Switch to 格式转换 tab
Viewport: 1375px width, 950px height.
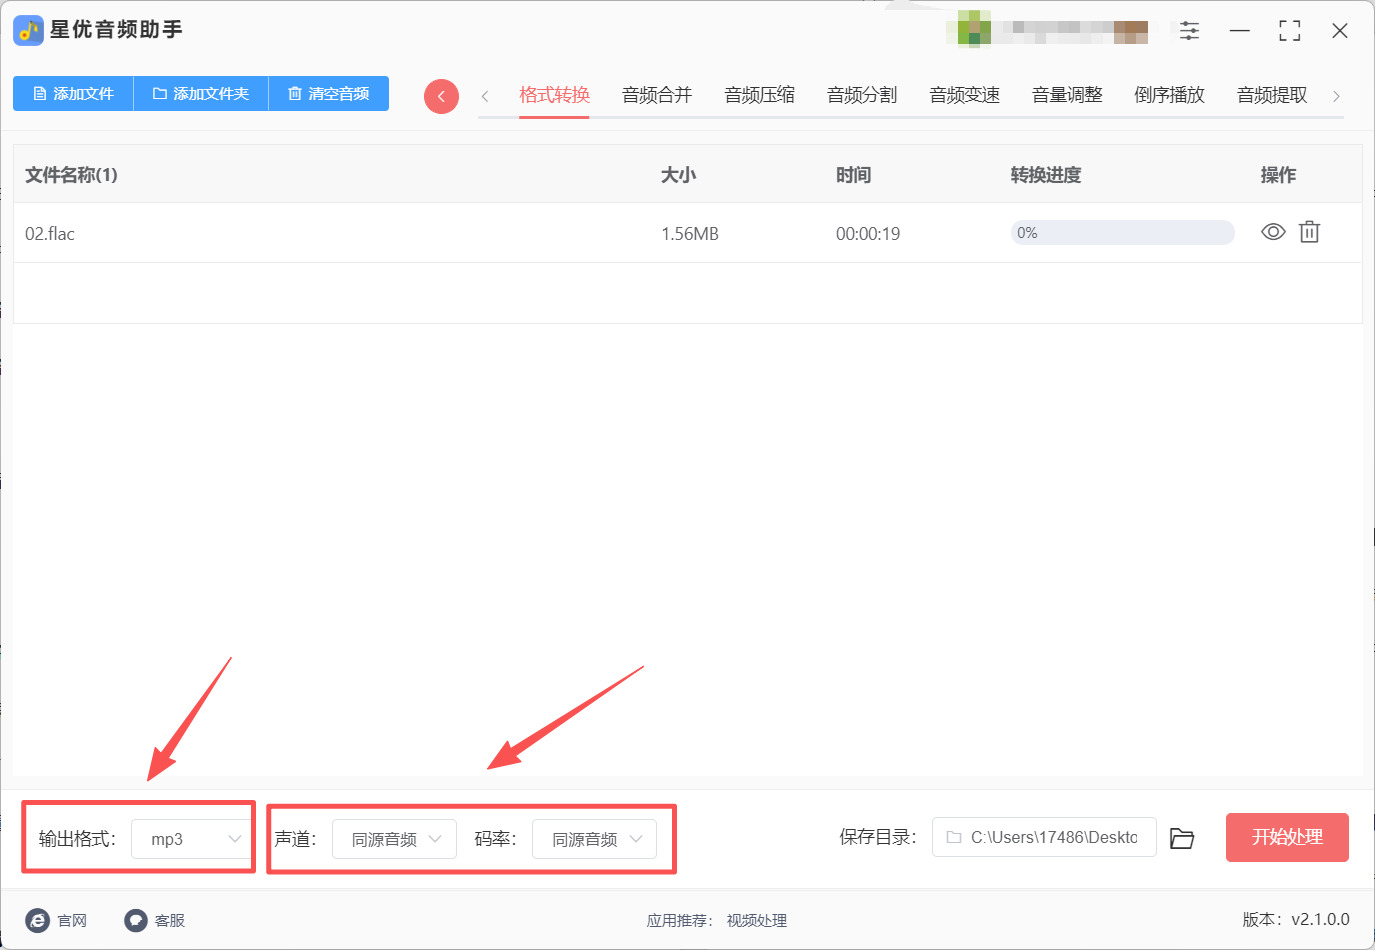(x=554, y=95)
